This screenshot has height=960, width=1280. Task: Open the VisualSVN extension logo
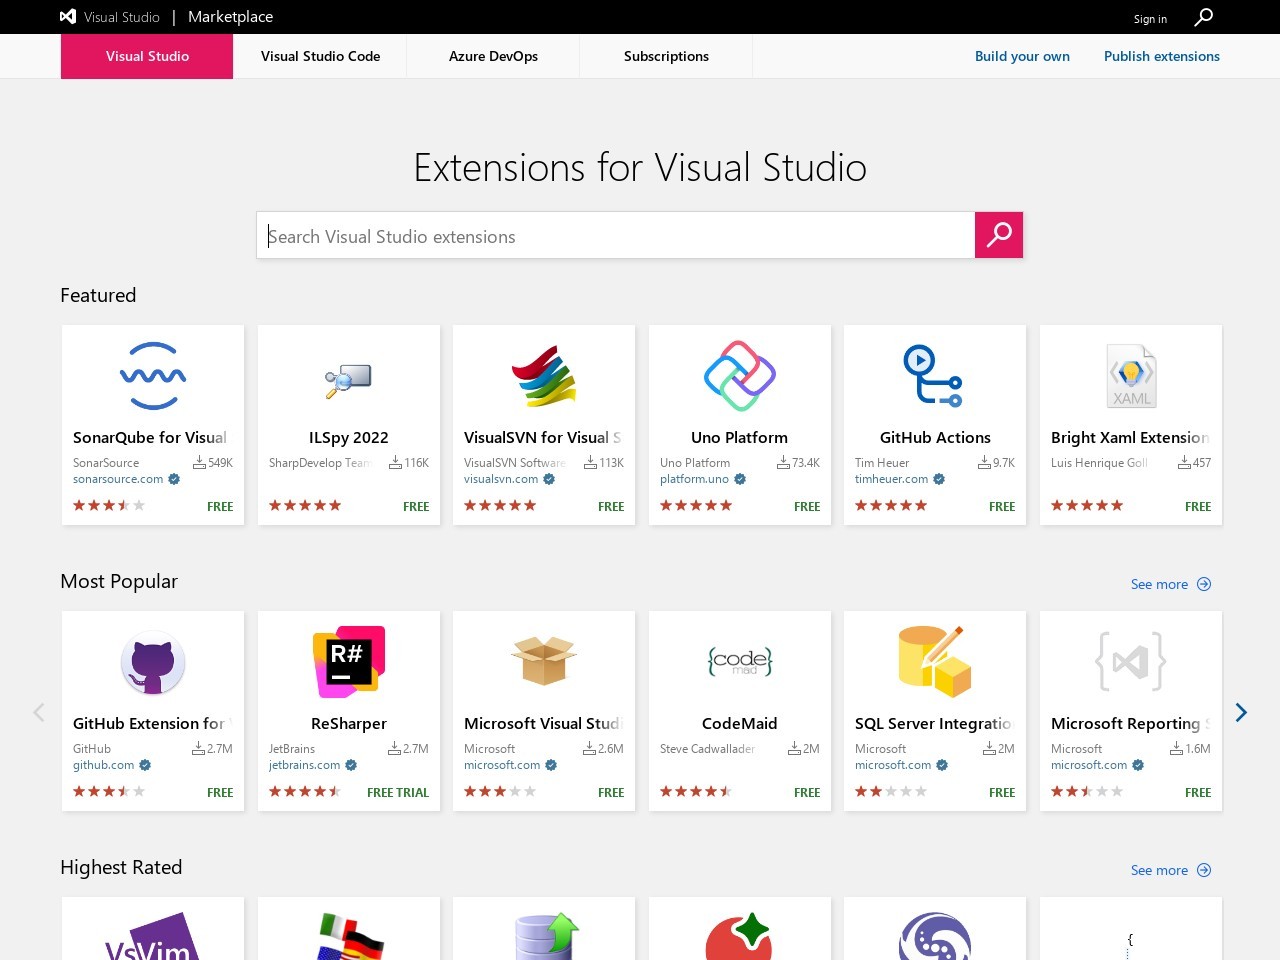point(544,376)
